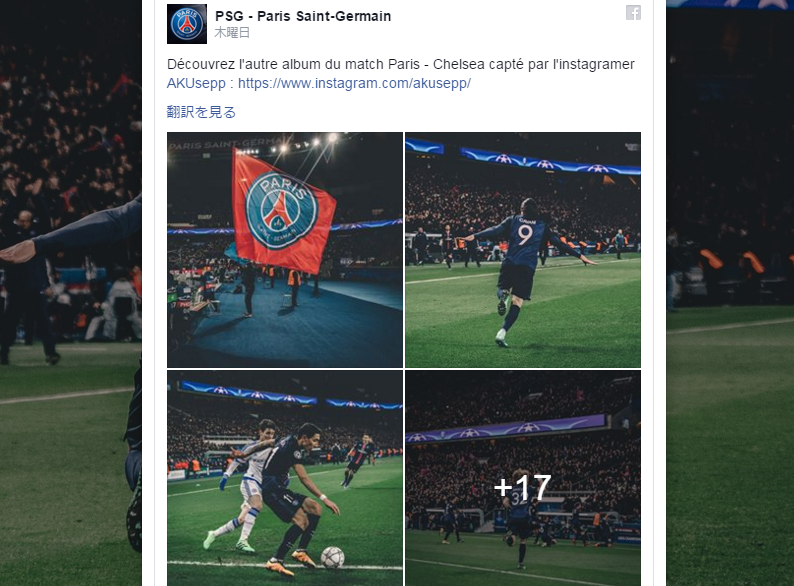Click the blurred background right of post
The width and height of the screenshot is (794, 586).
click(x=730, y=293)
